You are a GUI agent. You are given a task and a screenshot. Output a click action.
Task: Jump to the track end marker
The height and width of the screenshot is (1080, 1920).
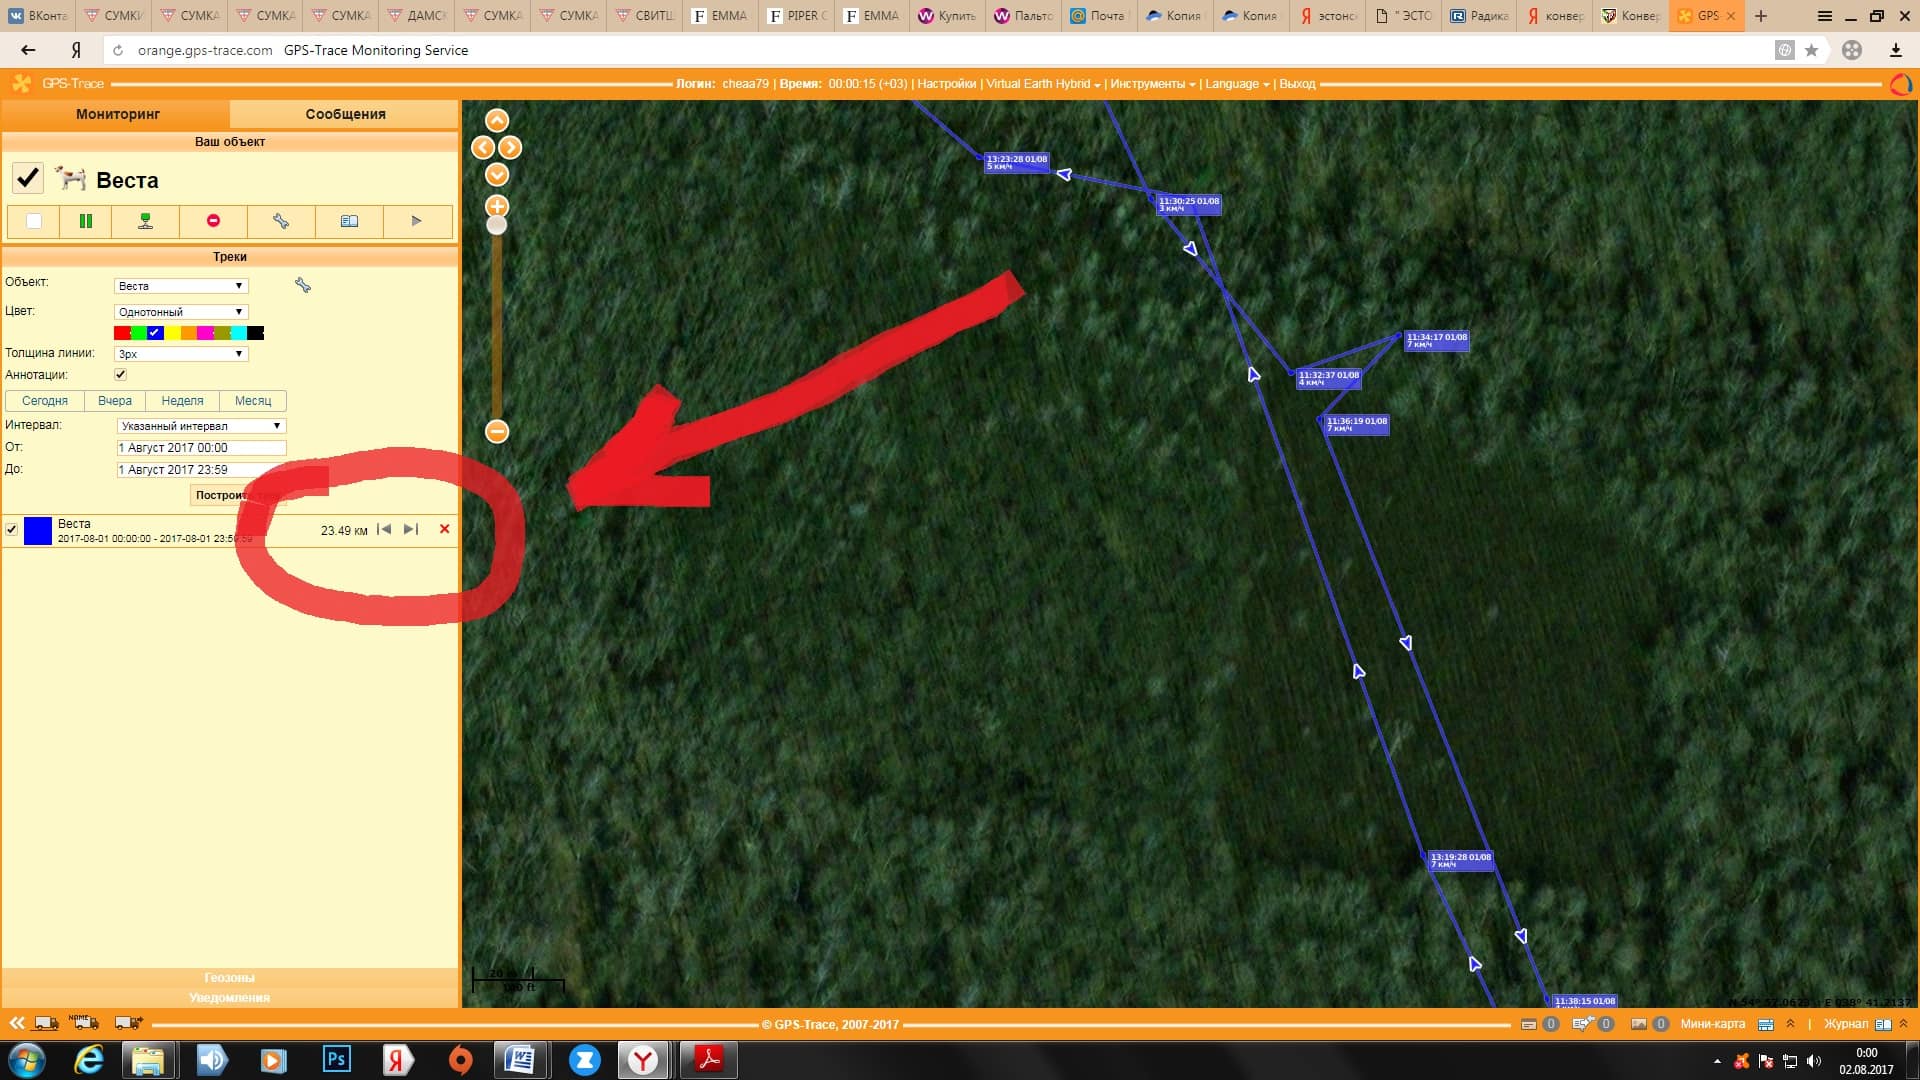tap(411, 529)
